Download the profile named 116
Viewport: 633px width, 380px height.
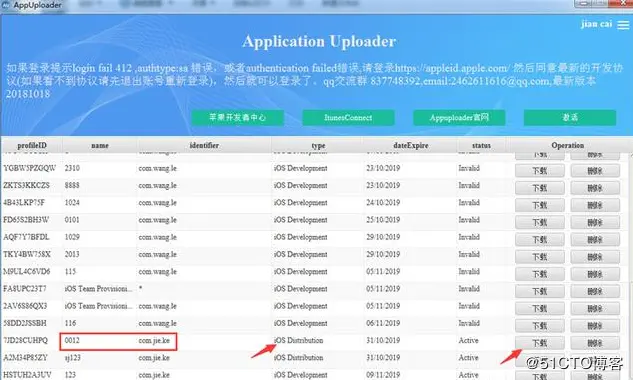click(x=540, y=326)
